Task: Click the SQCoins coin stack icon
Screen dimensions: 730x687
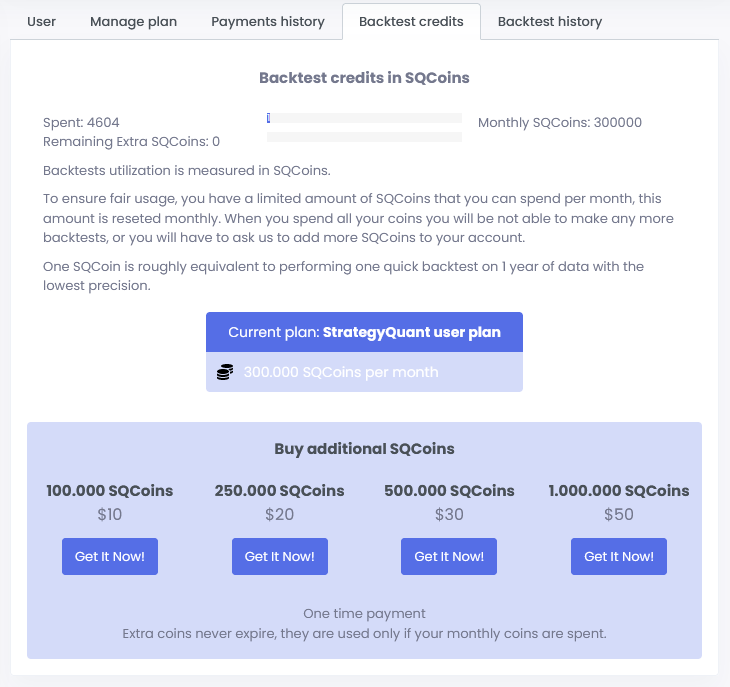Action: coord(225,372)
